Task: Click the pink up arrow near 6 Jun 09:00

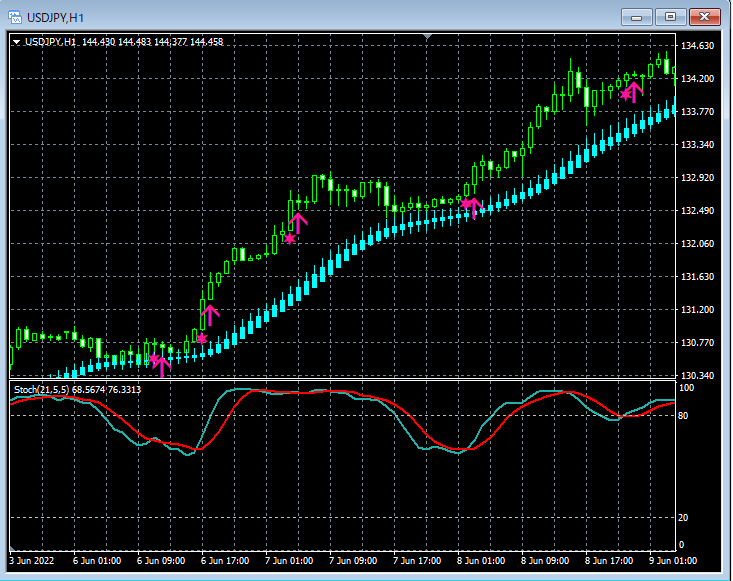Action: [162, 365]
